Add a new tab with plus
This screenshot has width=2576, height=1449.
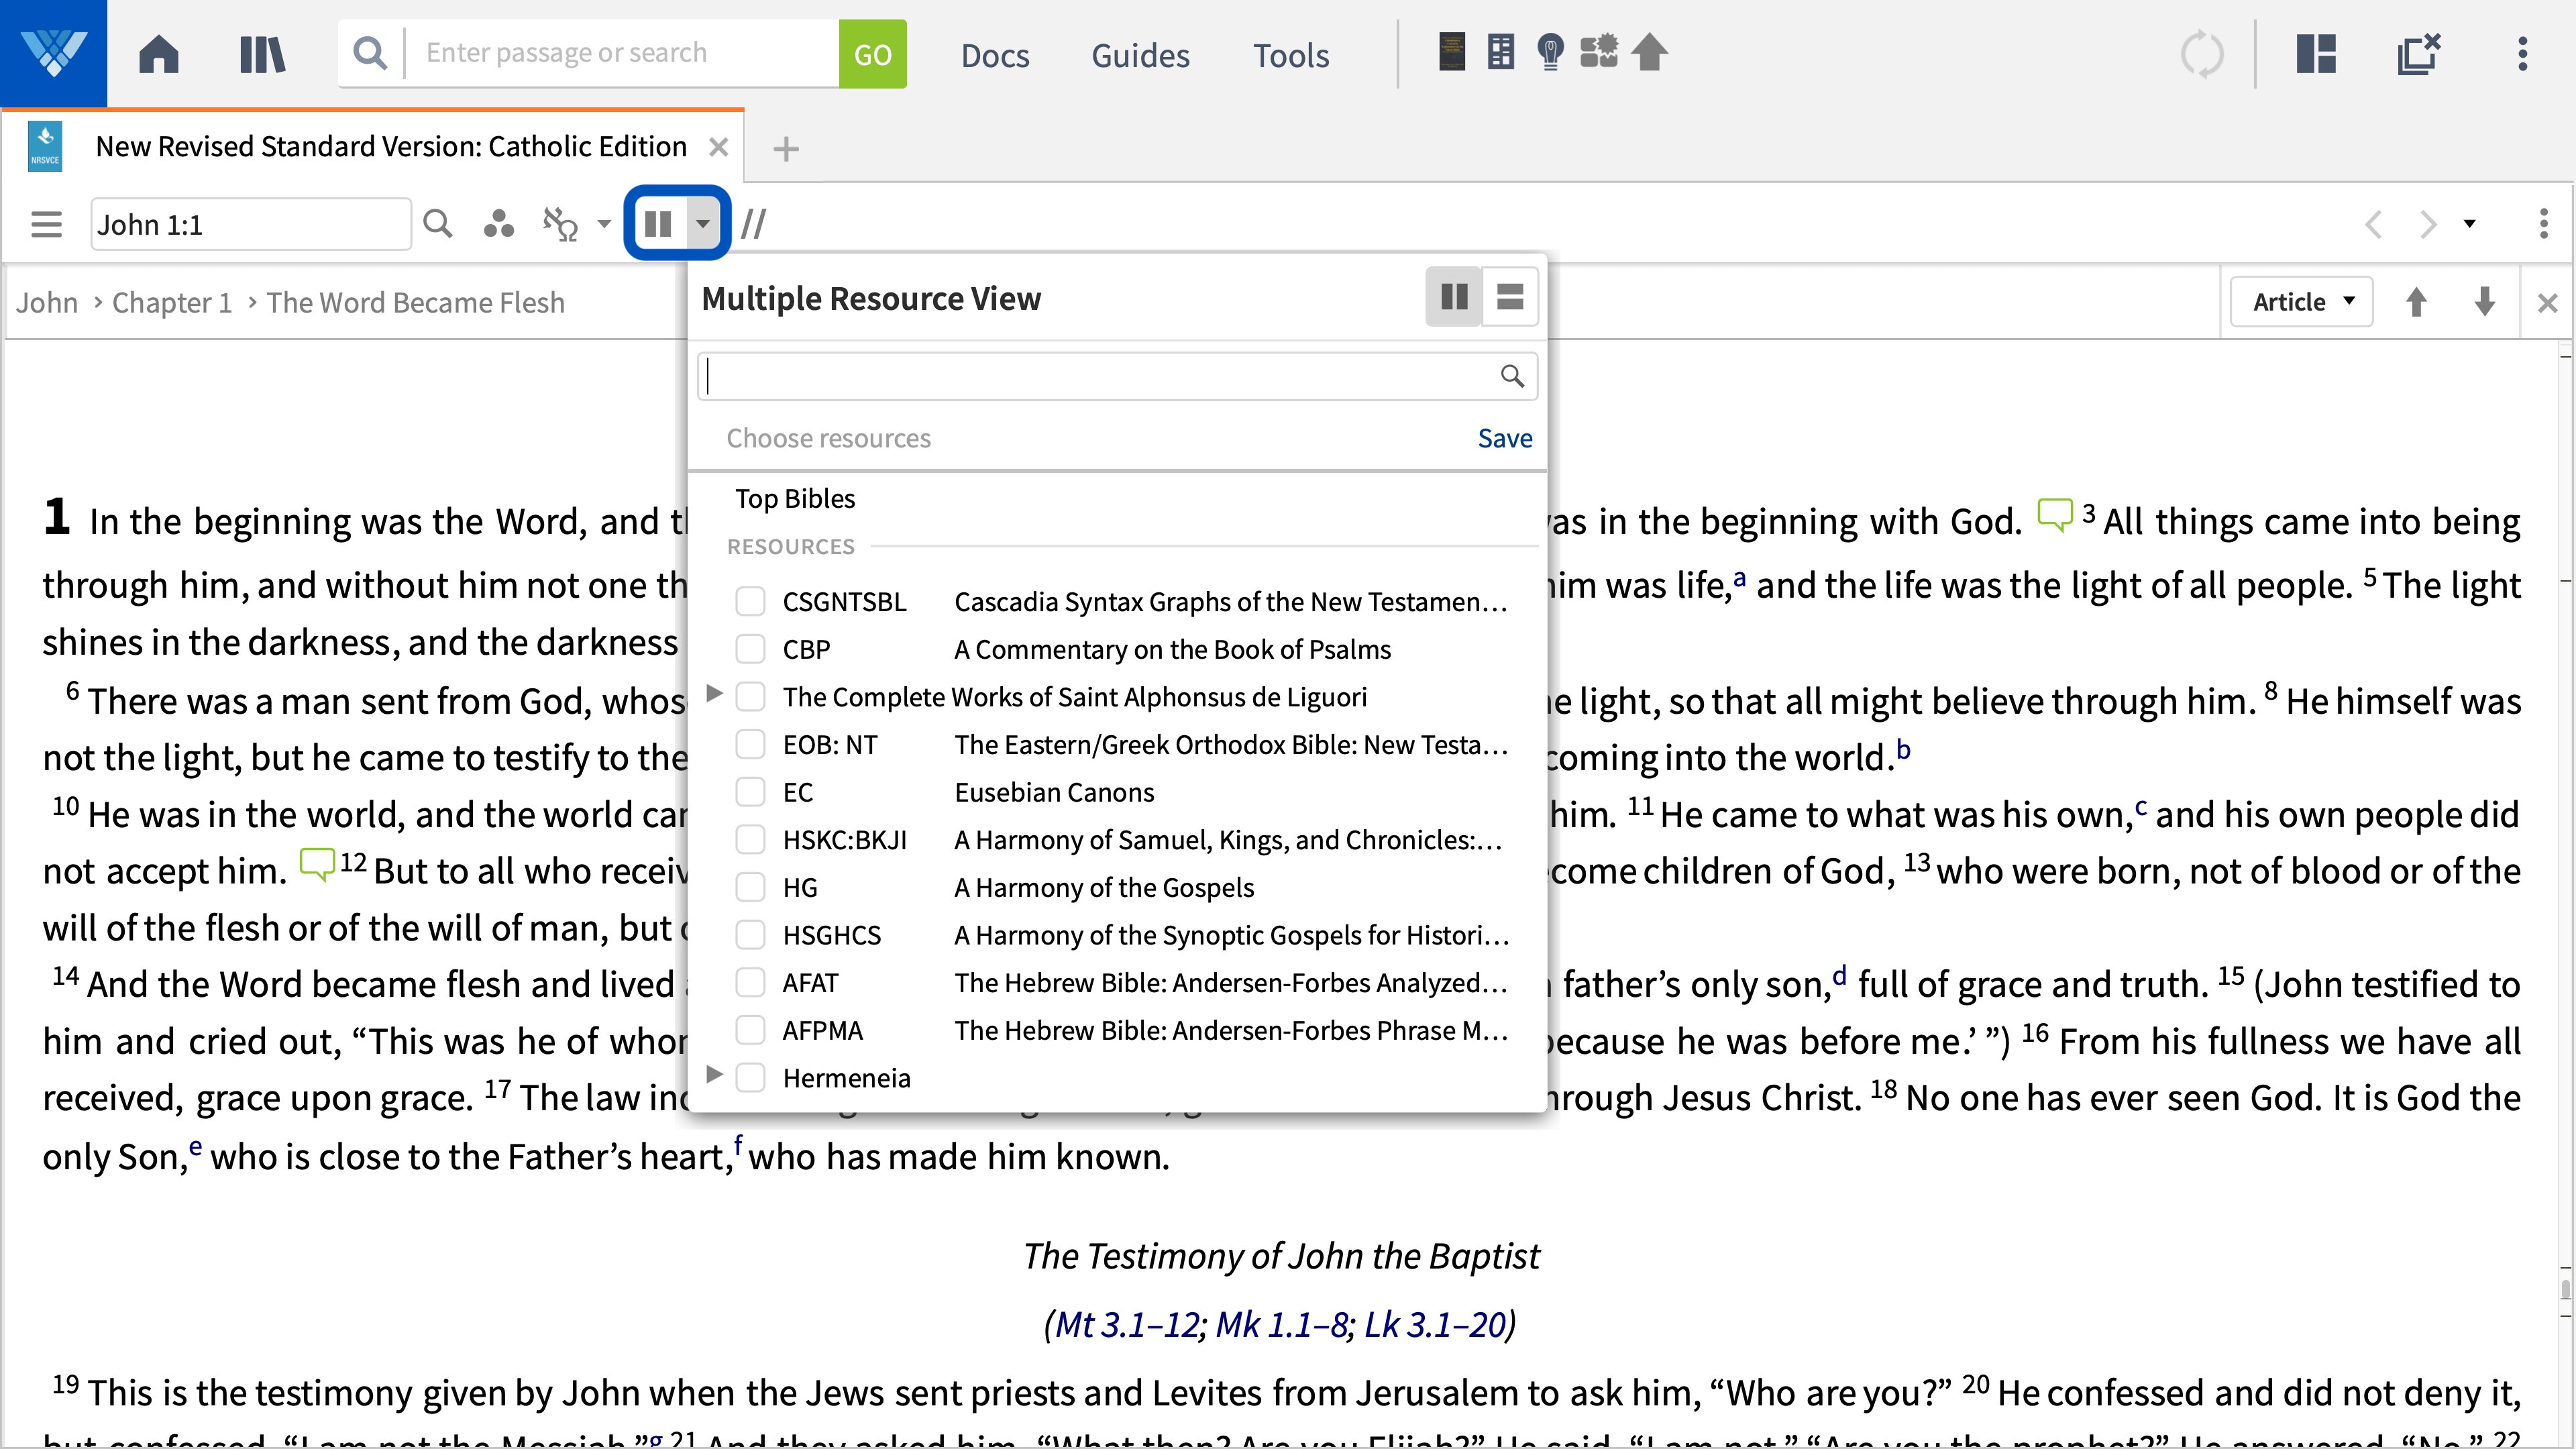(786, 149)
